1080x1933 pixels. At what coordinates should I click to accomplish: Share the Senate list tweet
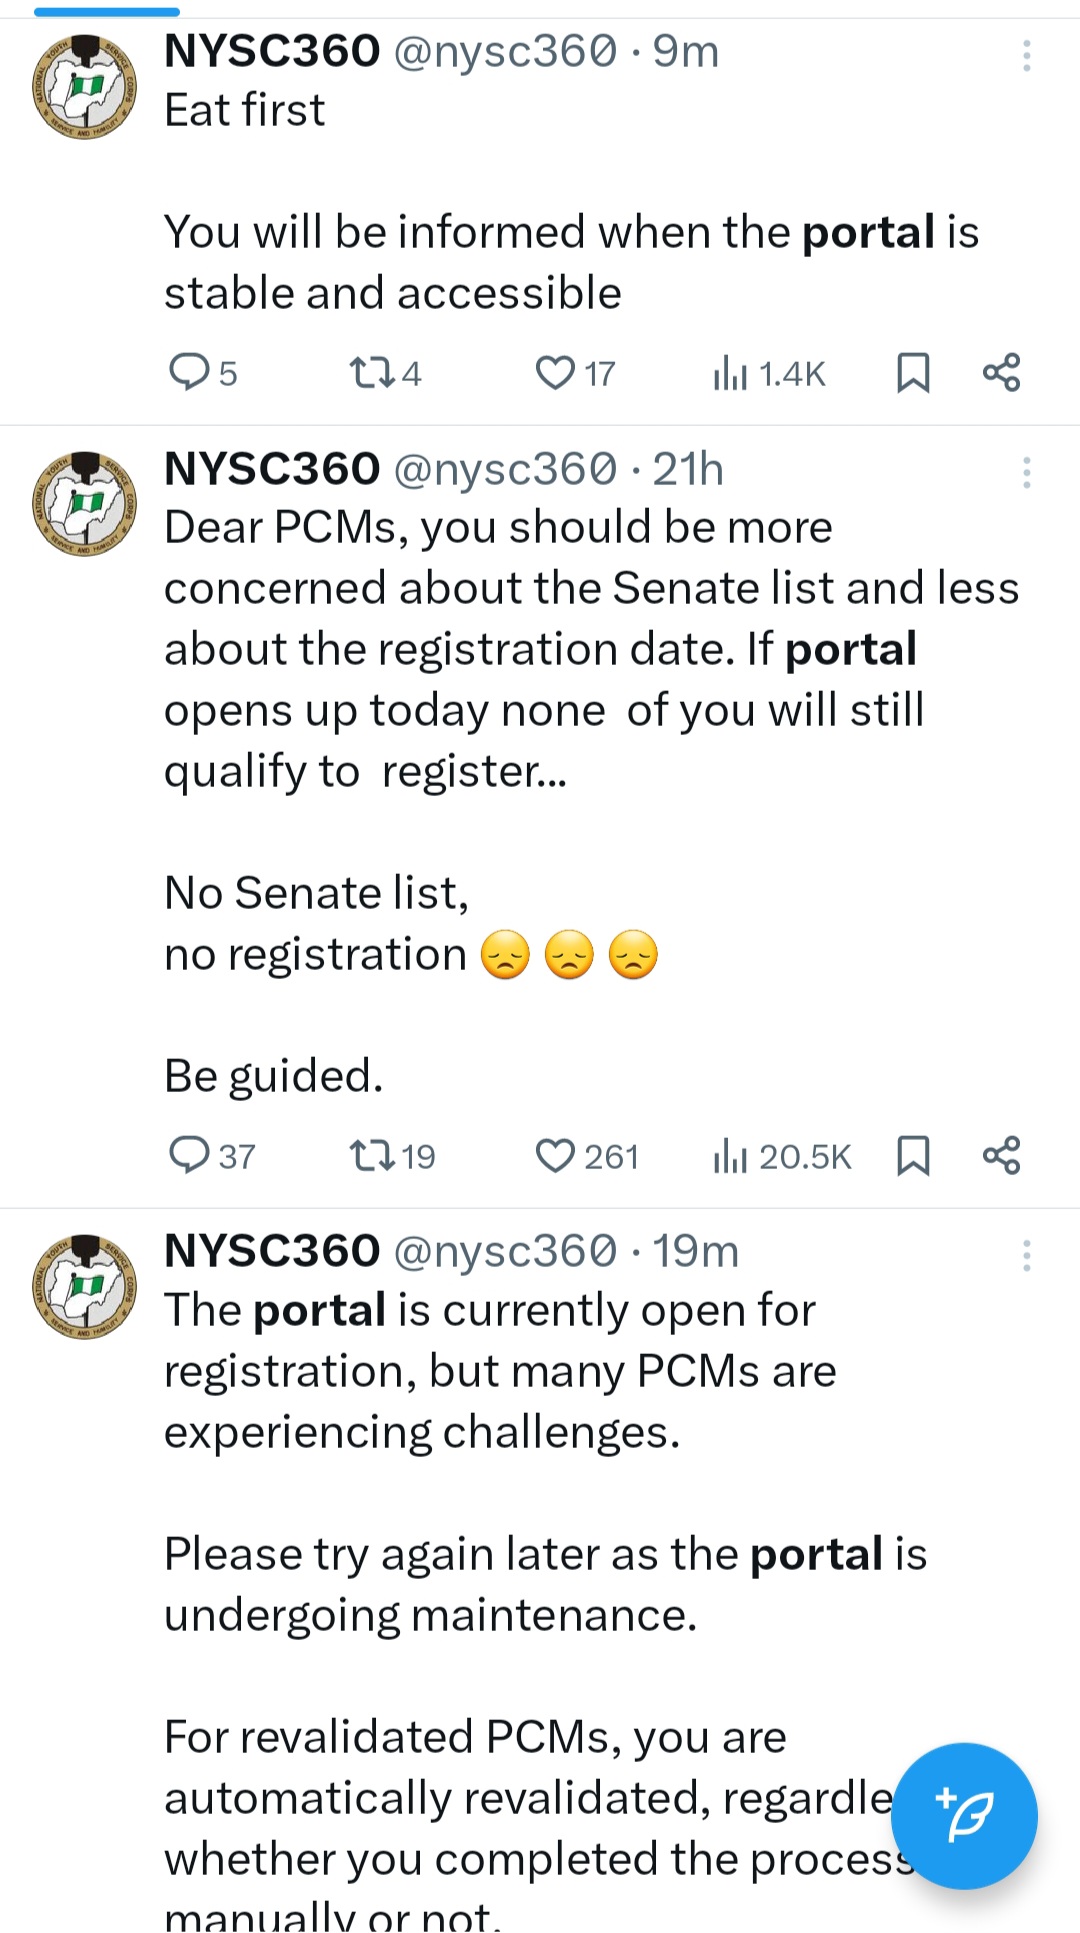[x=1001, y=1155]
